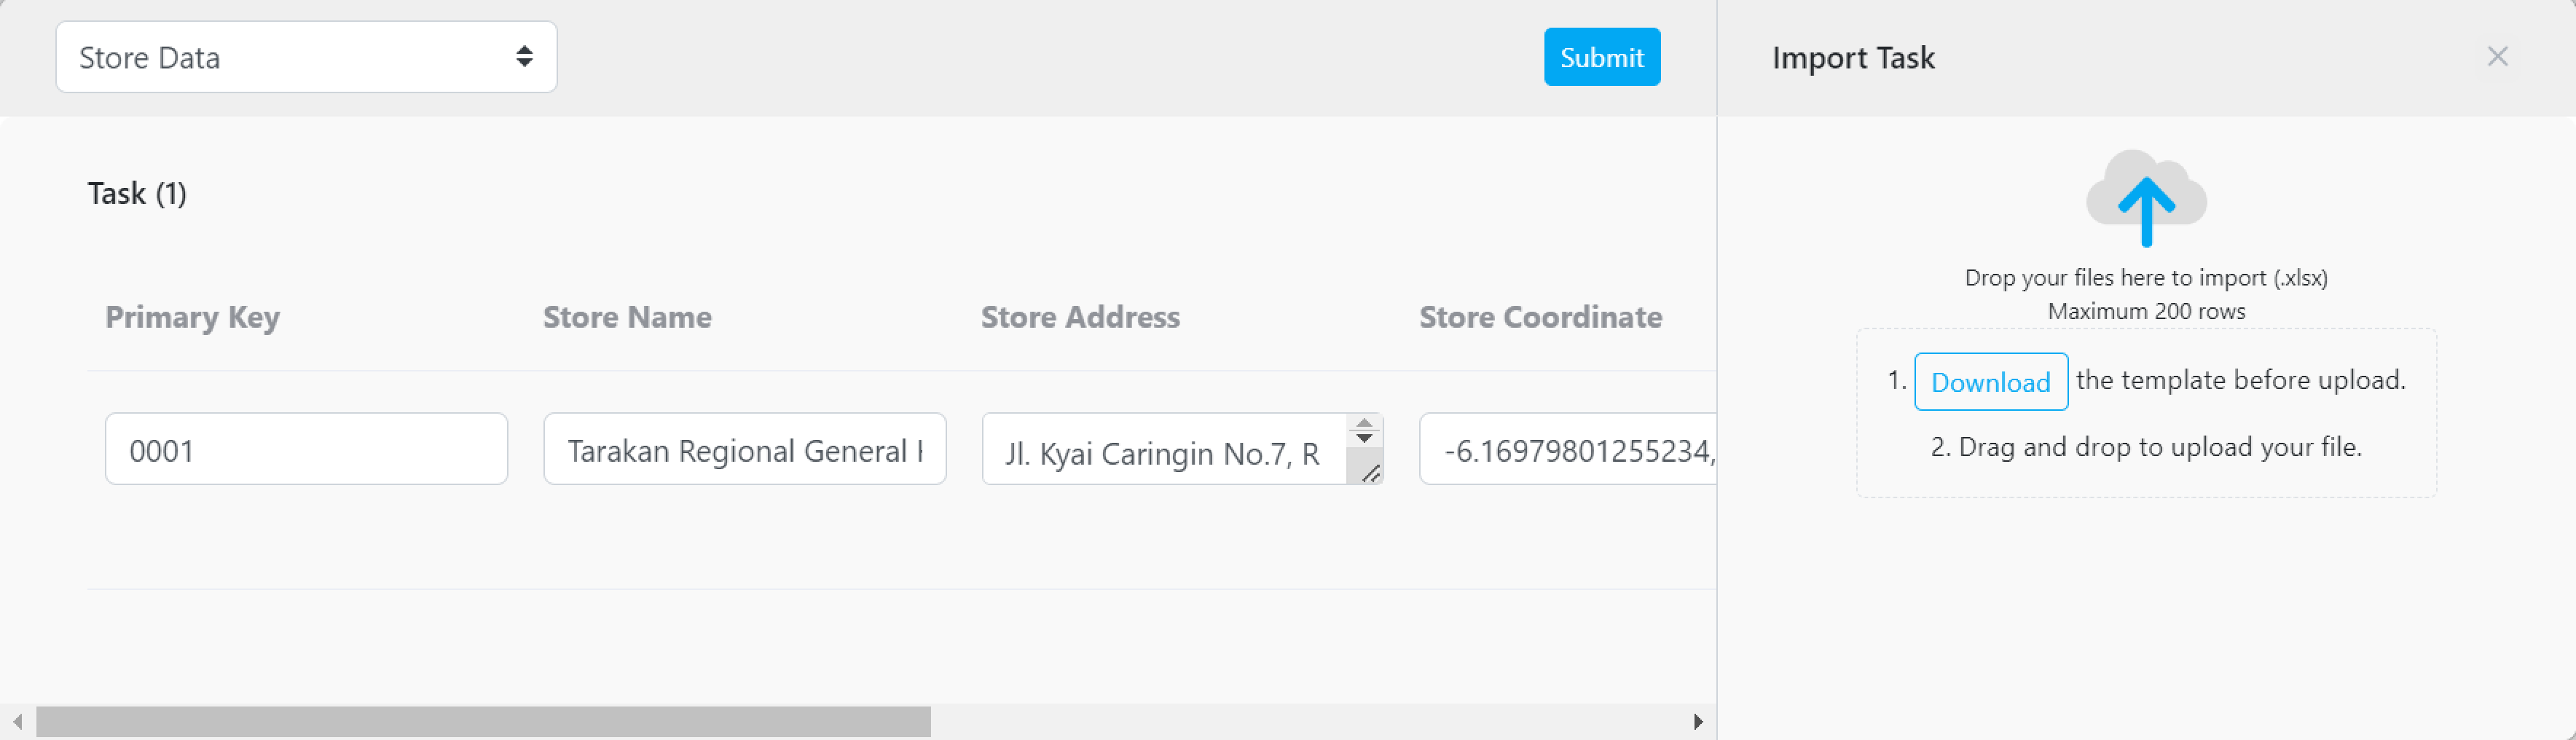This screenshot has width=2576, height=740.
Task: Expand the data category selector showing Store Data
Action: tap(306, 57)
